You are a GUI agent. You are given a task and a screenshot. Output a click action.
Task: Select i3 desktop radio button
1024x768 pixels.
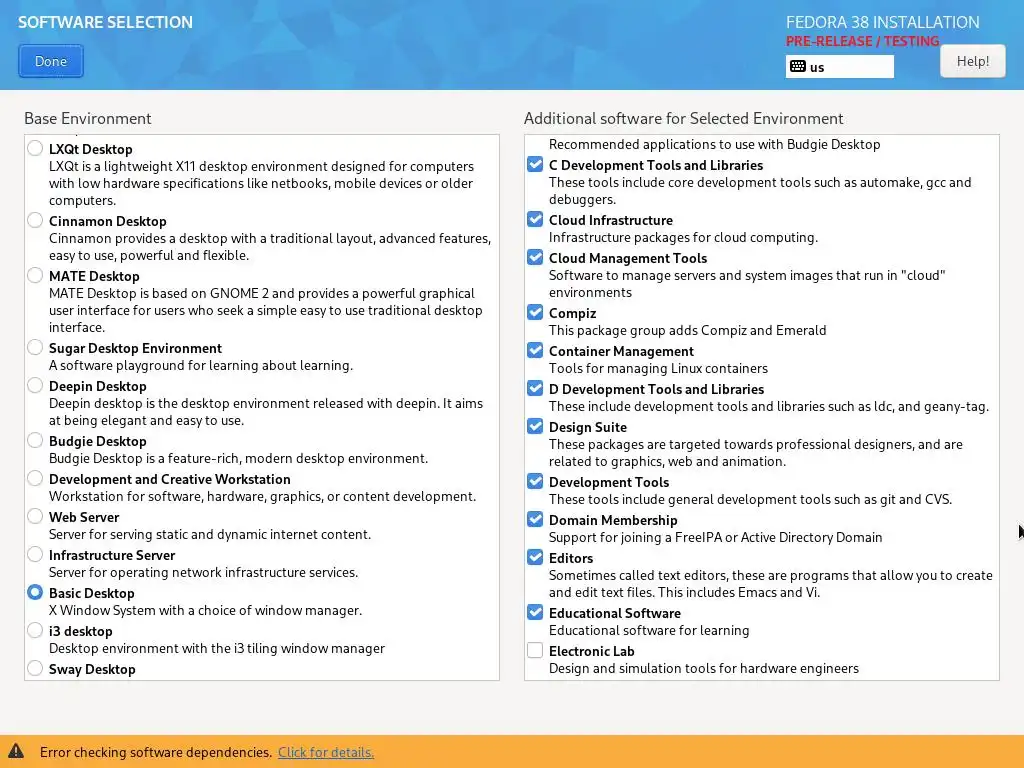[35, 630]
